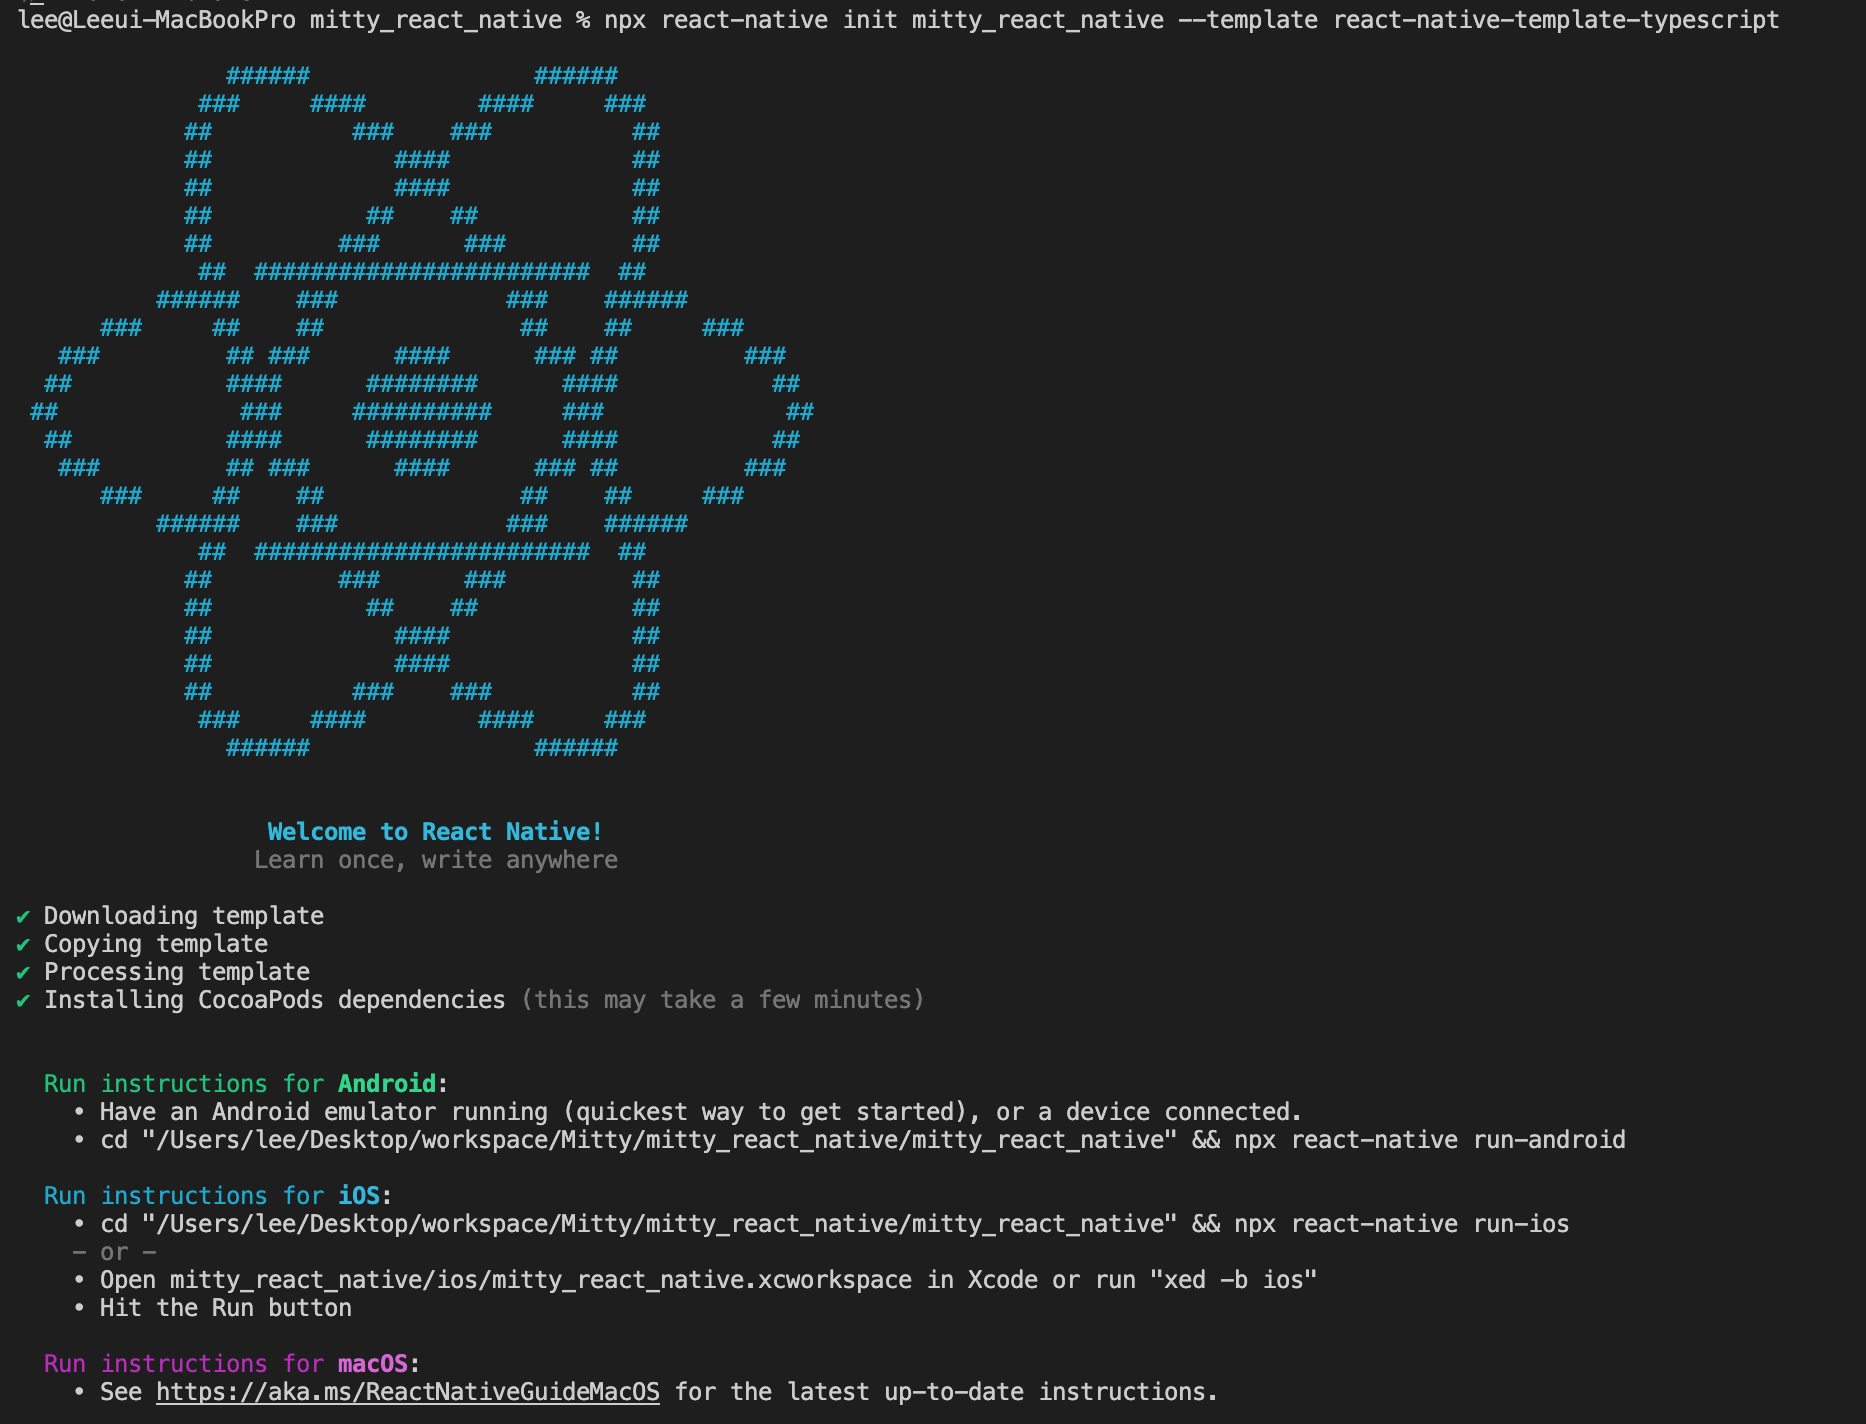This screenshot has height=1424, width=1866.
Task: Open the aka.ms ReactNativeGuideMacOS link
Action: (408, 1392)
